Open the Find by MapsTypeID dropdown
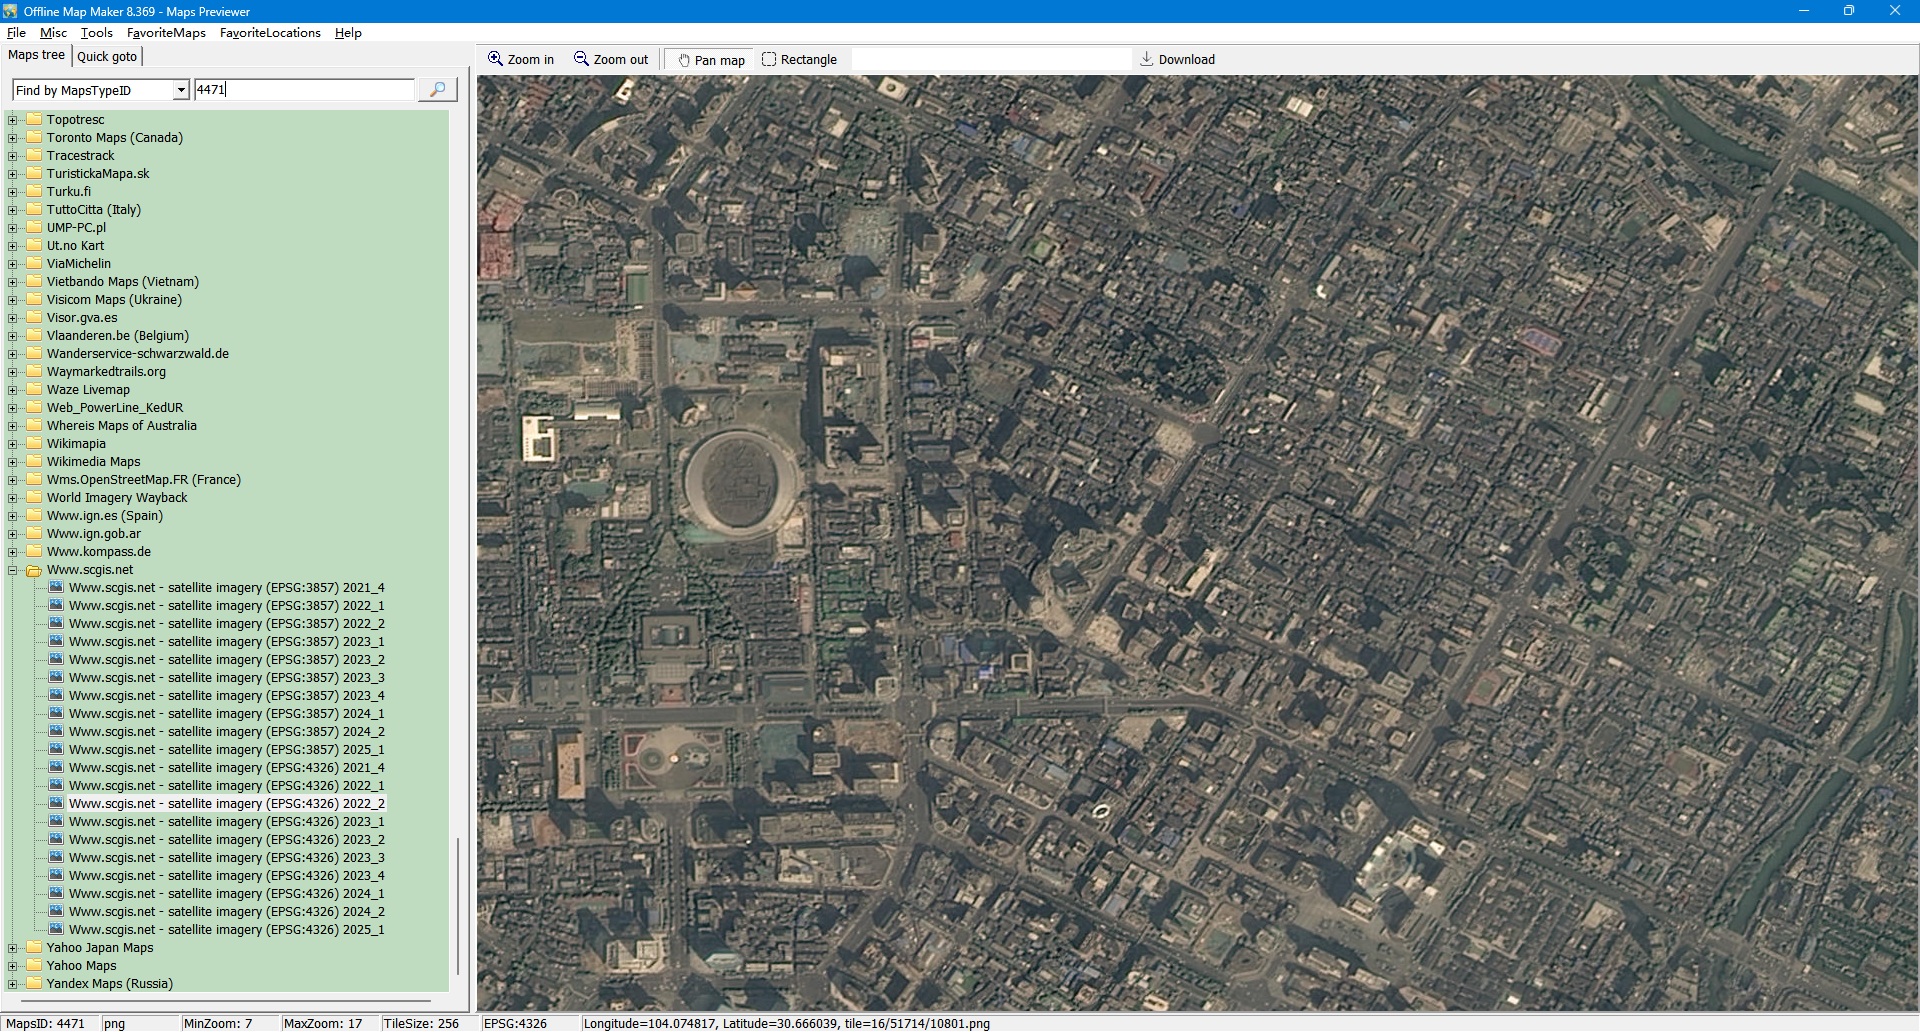The height and width of the screenshot is (1032, 1920). pos(181,90)
